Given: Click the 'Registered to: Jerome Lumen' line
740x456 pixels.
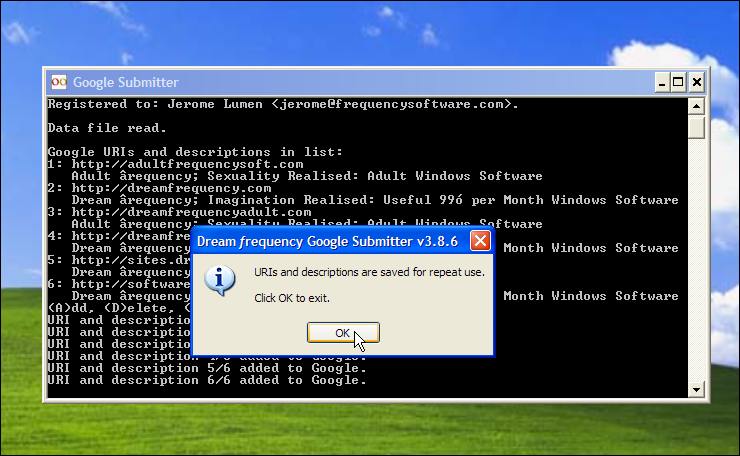Looking at the screenshot, I should (x=283, y=104).
